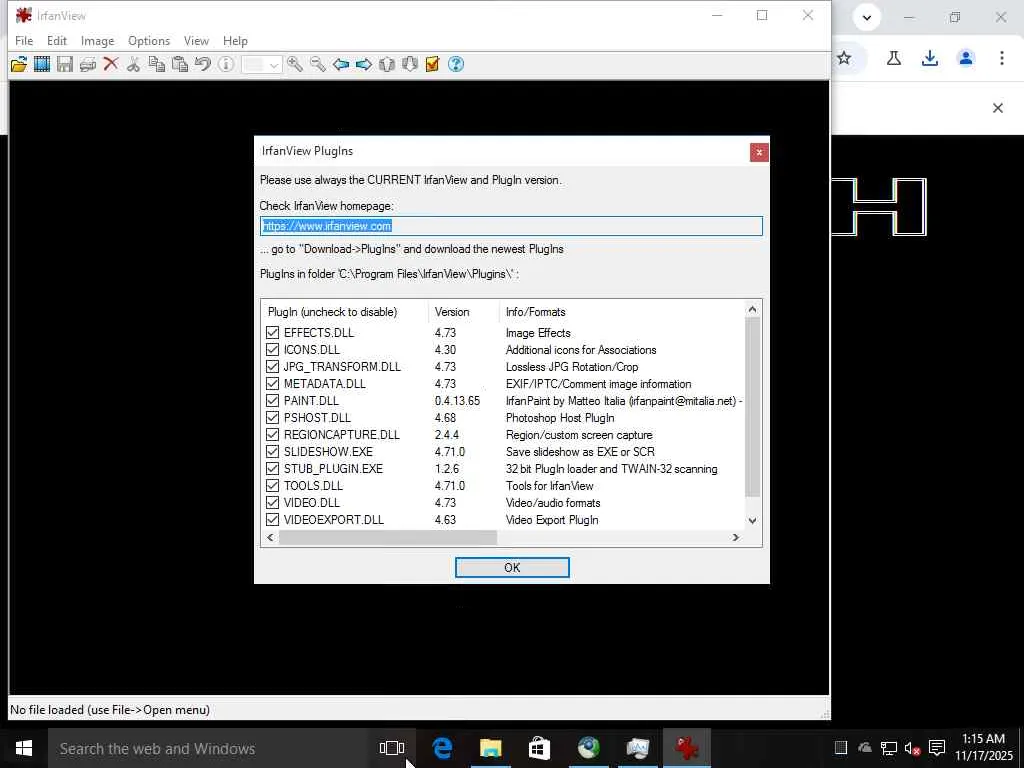Toggle the METADATA.DLL checkbox
Image resolution: width=1024 pixels, height=768 pixels.
point(272,383)
